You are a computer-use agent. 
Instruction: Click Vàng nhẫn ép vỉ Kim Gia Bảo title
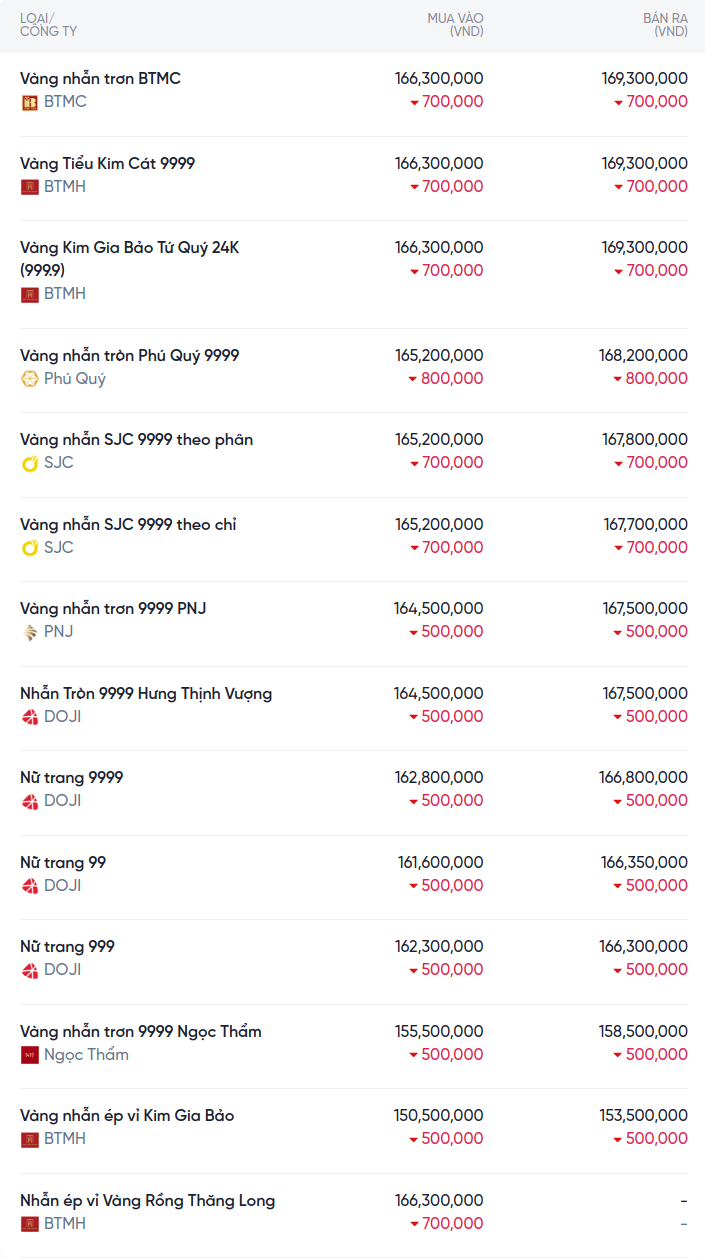[127, 1115]
